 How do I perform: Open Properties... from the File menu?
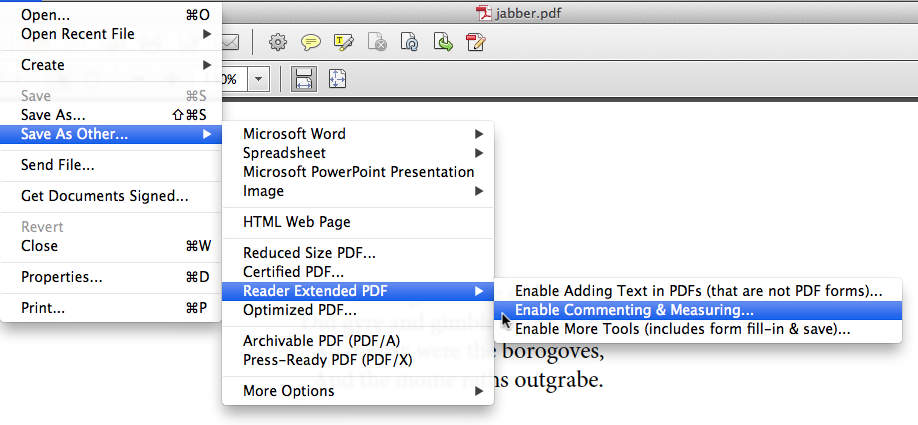click(x=111, y=277)
